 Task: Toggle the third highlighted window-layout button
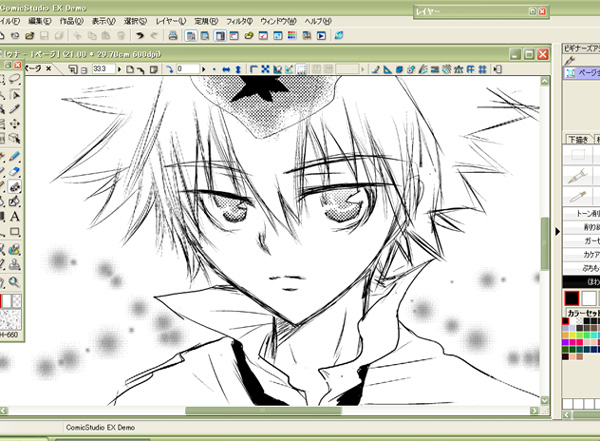(220, 36)
